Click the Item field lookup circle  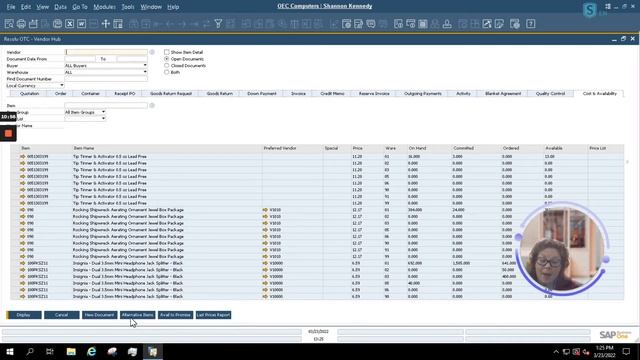pyautogui.click(x=152, y=105)
